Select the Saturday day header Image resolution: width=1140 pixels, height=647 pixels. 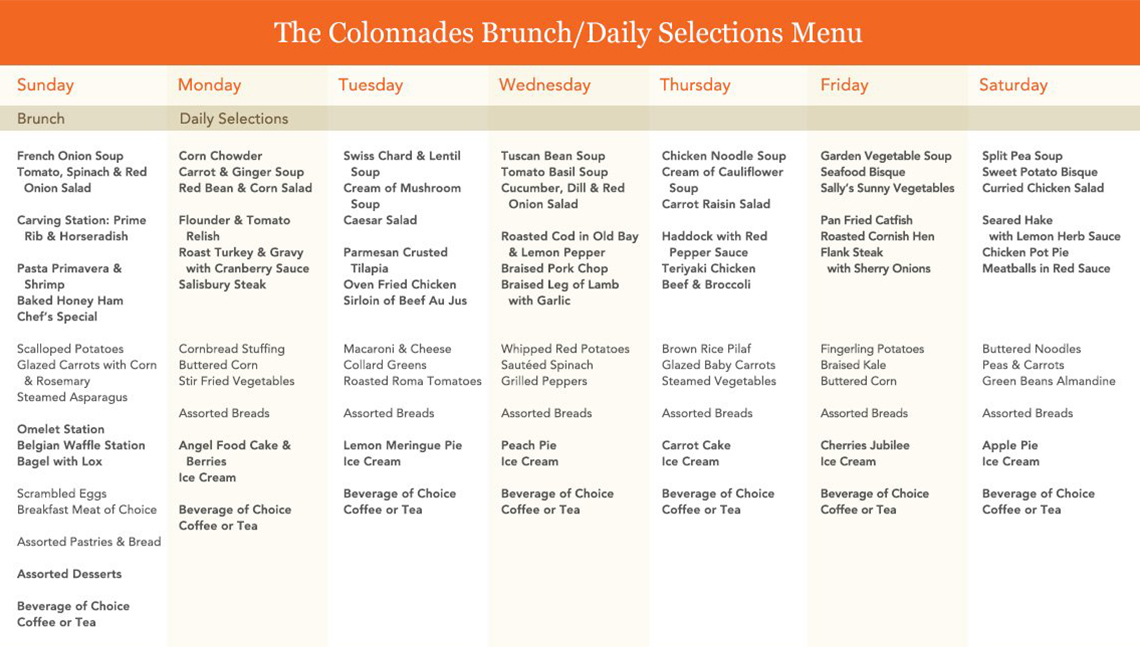point(1013,85)
